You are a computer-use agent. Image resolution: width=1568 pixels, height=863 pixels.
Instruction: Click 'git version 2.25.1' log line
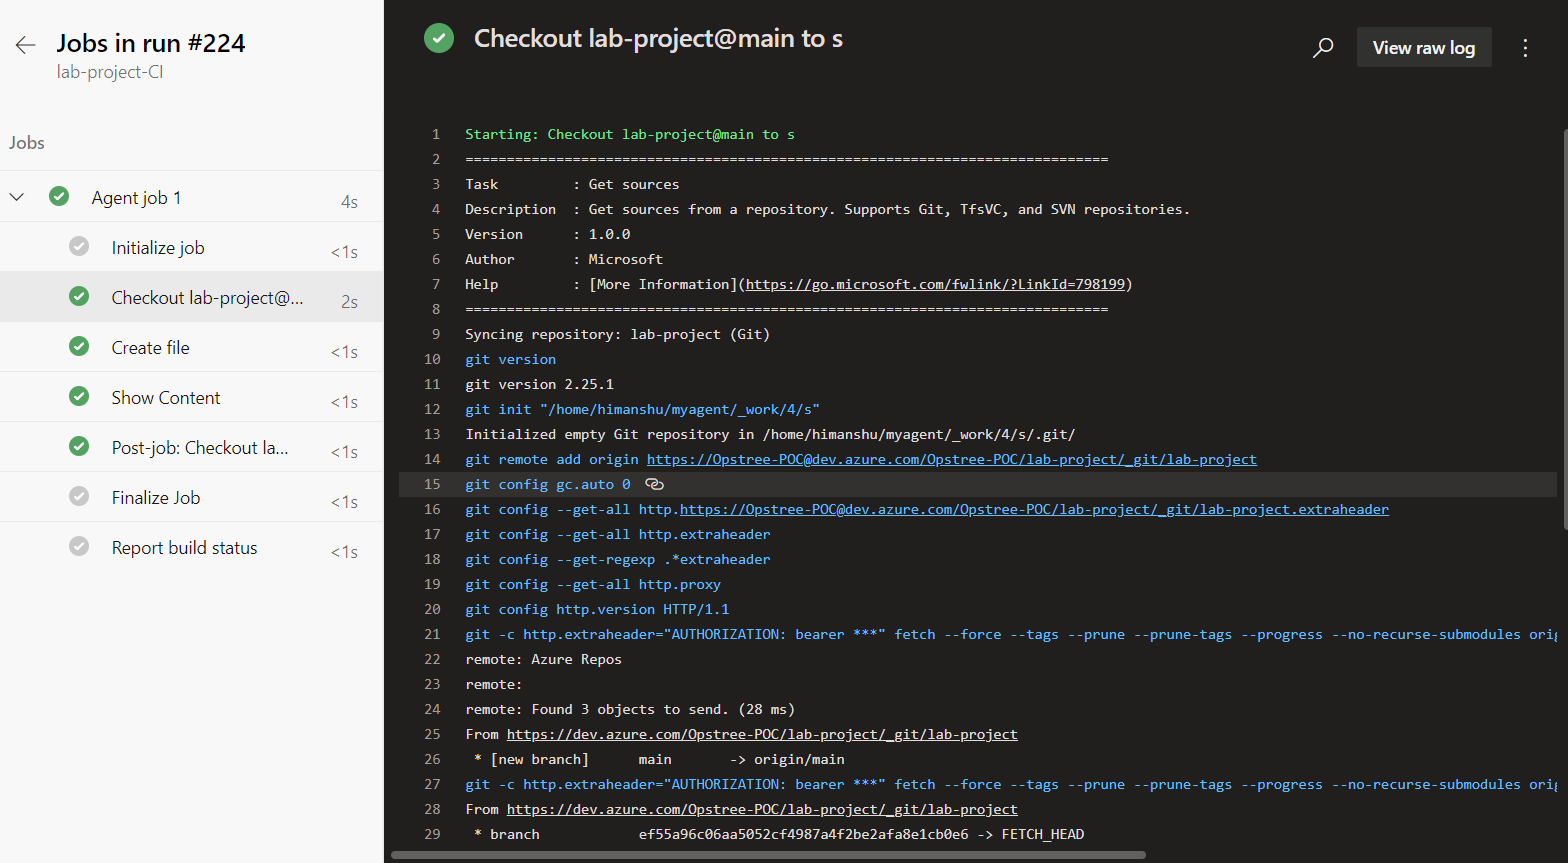(x=539, y=384)
